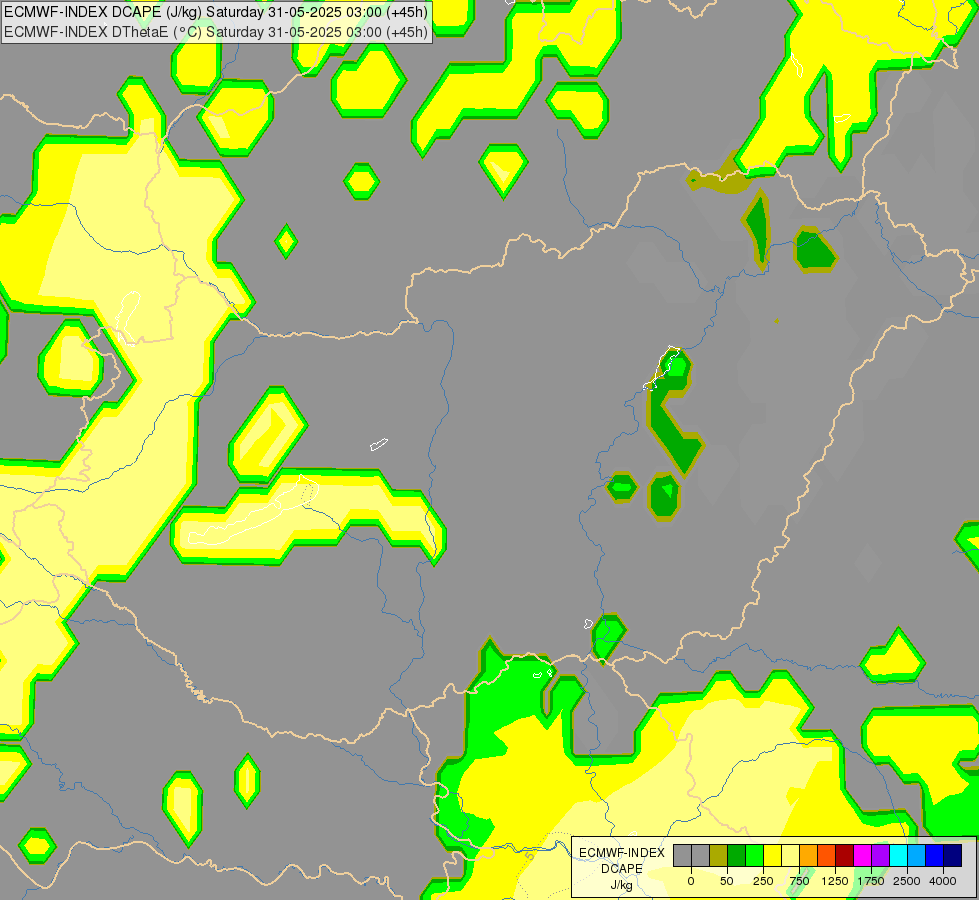The image size is (979, 900).
Task: Click the legend tick value 4000
Action: point(943,881)
